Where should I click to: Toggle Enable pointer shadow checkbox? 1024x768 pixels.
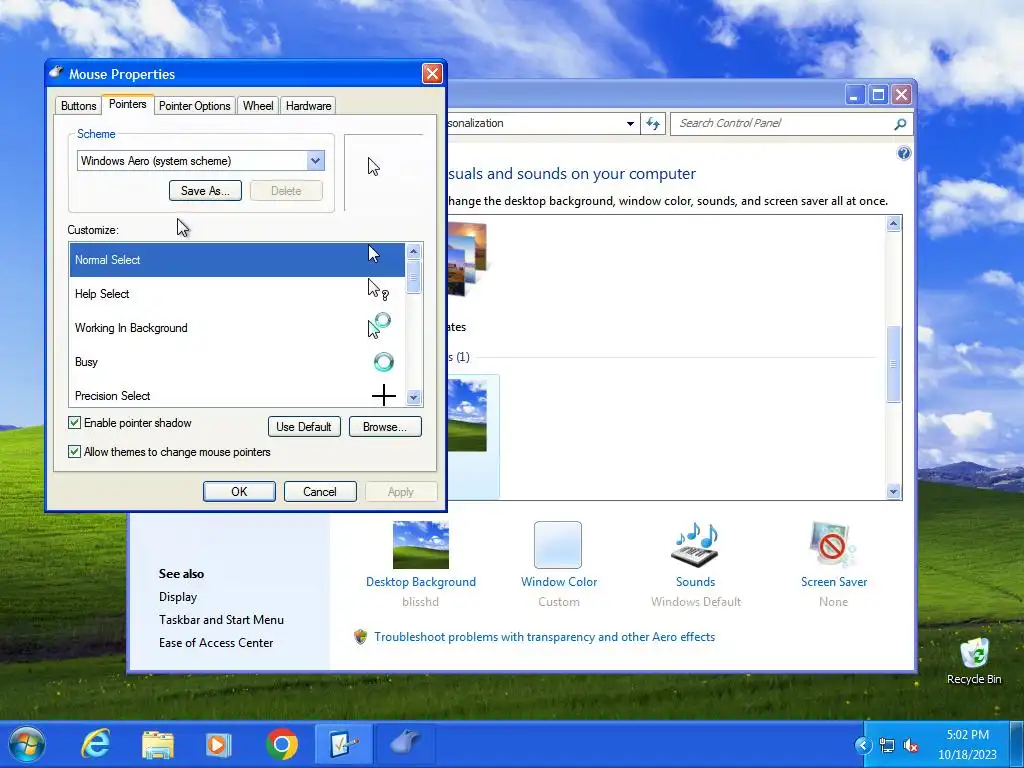point(74,423)
